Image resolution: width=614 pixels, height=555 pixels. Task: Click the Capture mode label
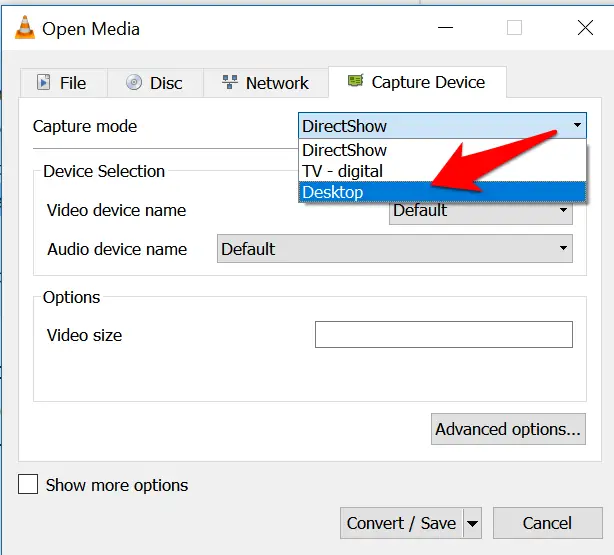tap(85, 126)
